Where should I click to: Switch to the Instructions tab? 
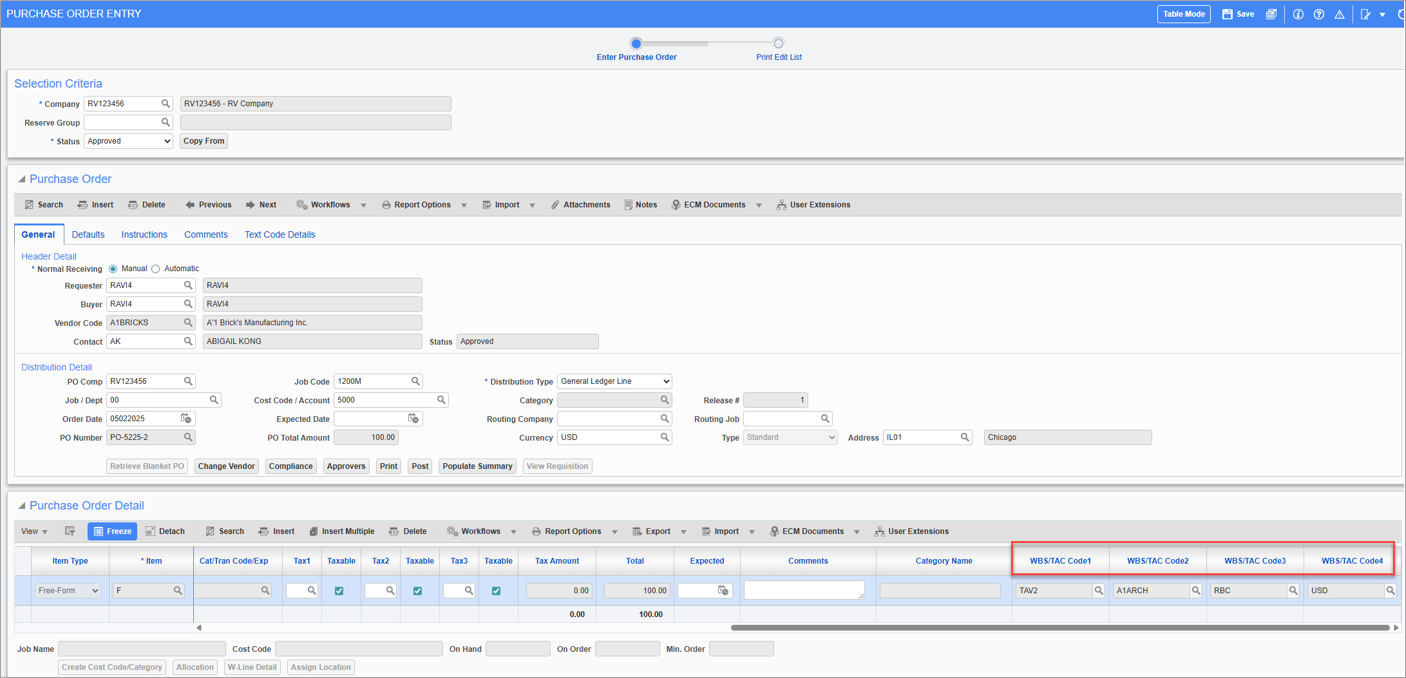[144, 235]
